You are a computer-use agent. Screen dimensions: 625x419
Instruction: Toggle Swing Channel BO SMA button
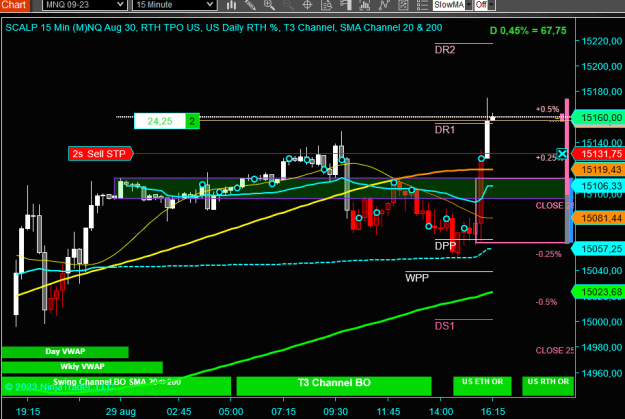116,386
